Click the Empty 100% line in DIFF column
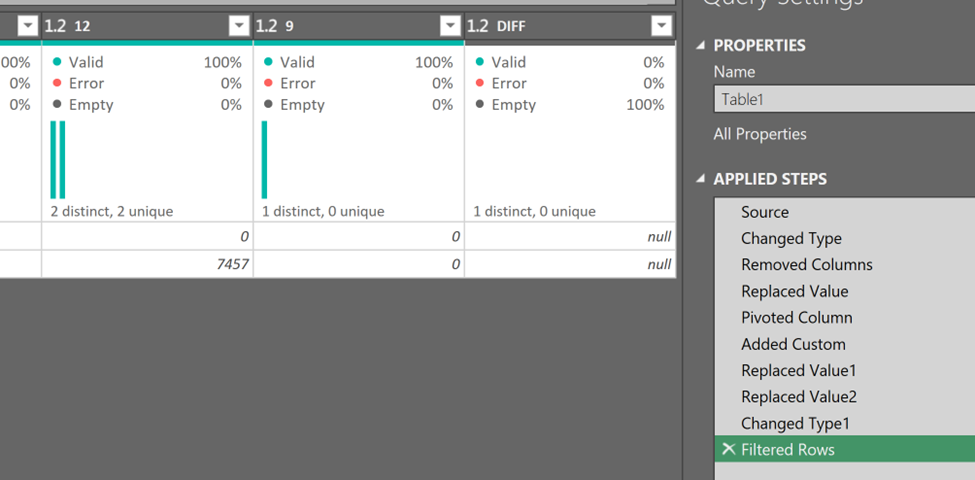975x480 pixels. tap(570, 104)
